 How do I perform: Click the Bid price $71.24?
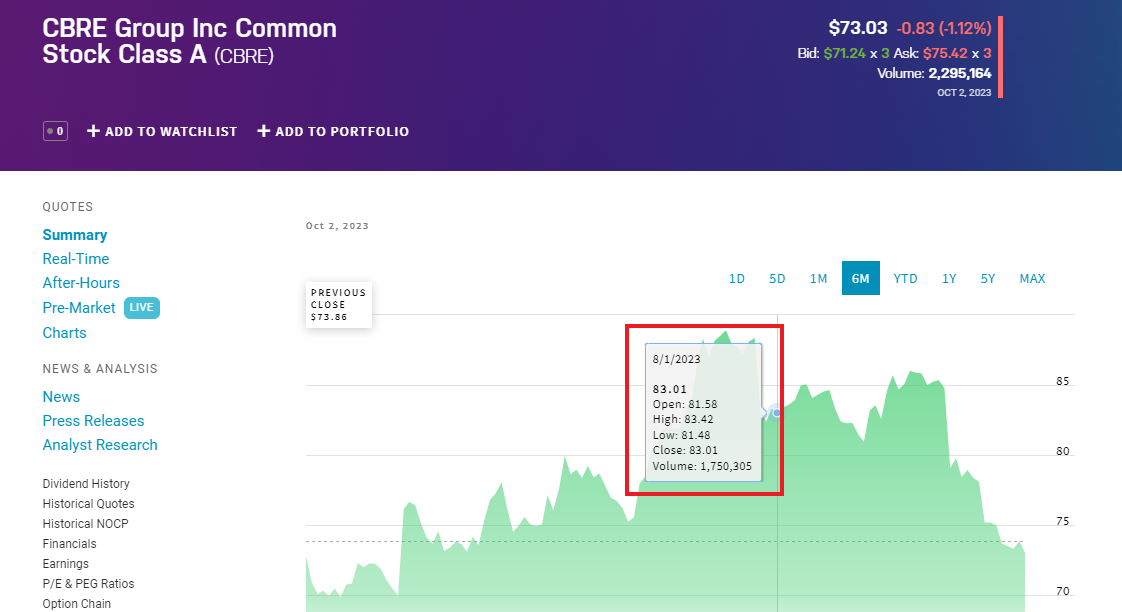(x=844, y=53)
